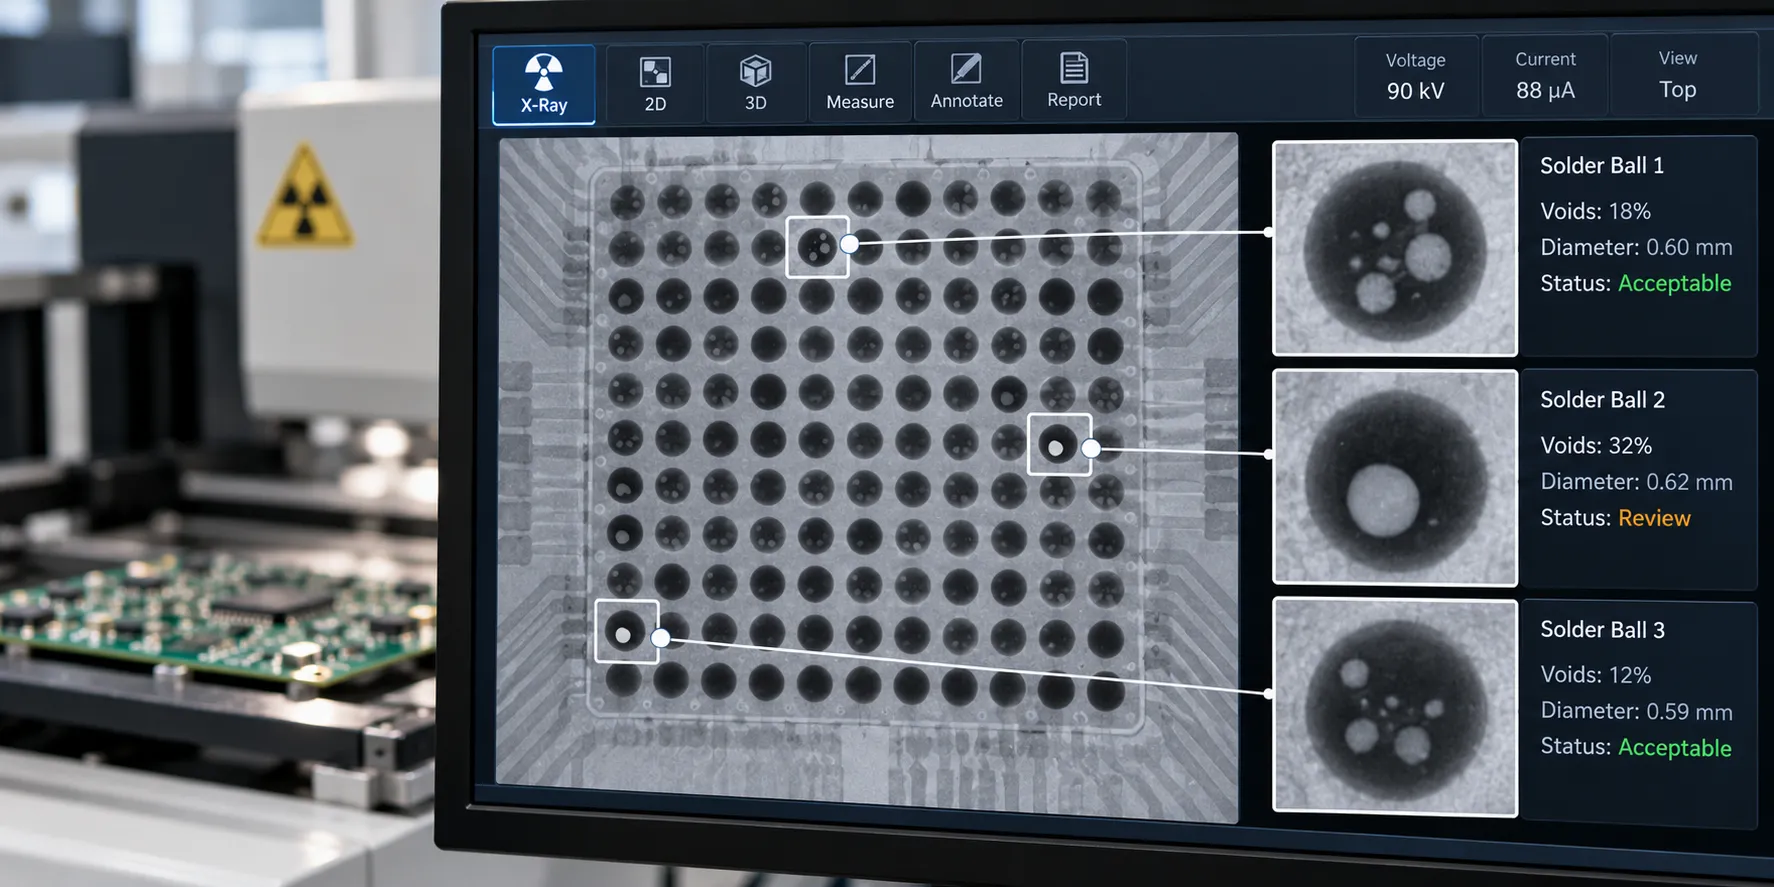
Task: Click 'Acceptable' status of Solder Ball 3
Action: 1674,748
